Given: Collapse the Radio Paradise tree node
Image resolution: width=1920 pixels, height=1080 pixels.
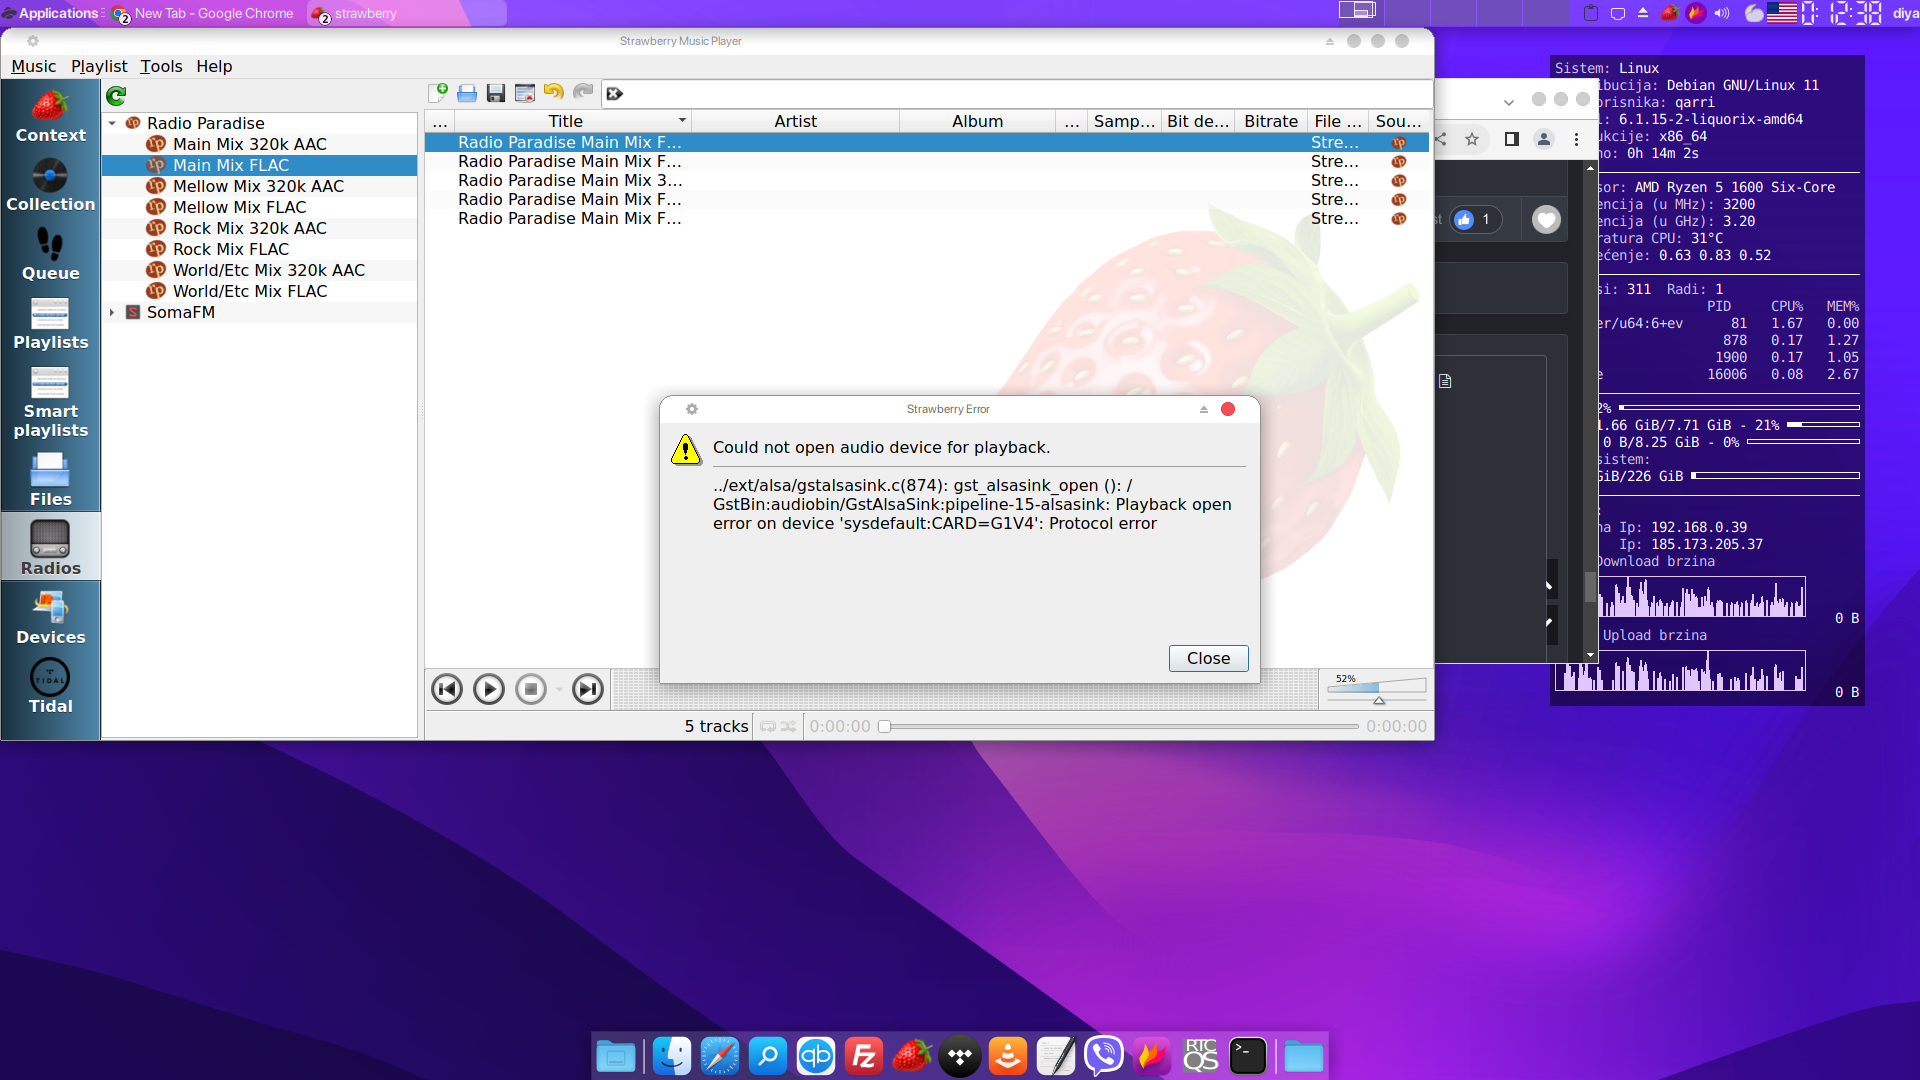Looking at the screenshot, I should (112, 123).
